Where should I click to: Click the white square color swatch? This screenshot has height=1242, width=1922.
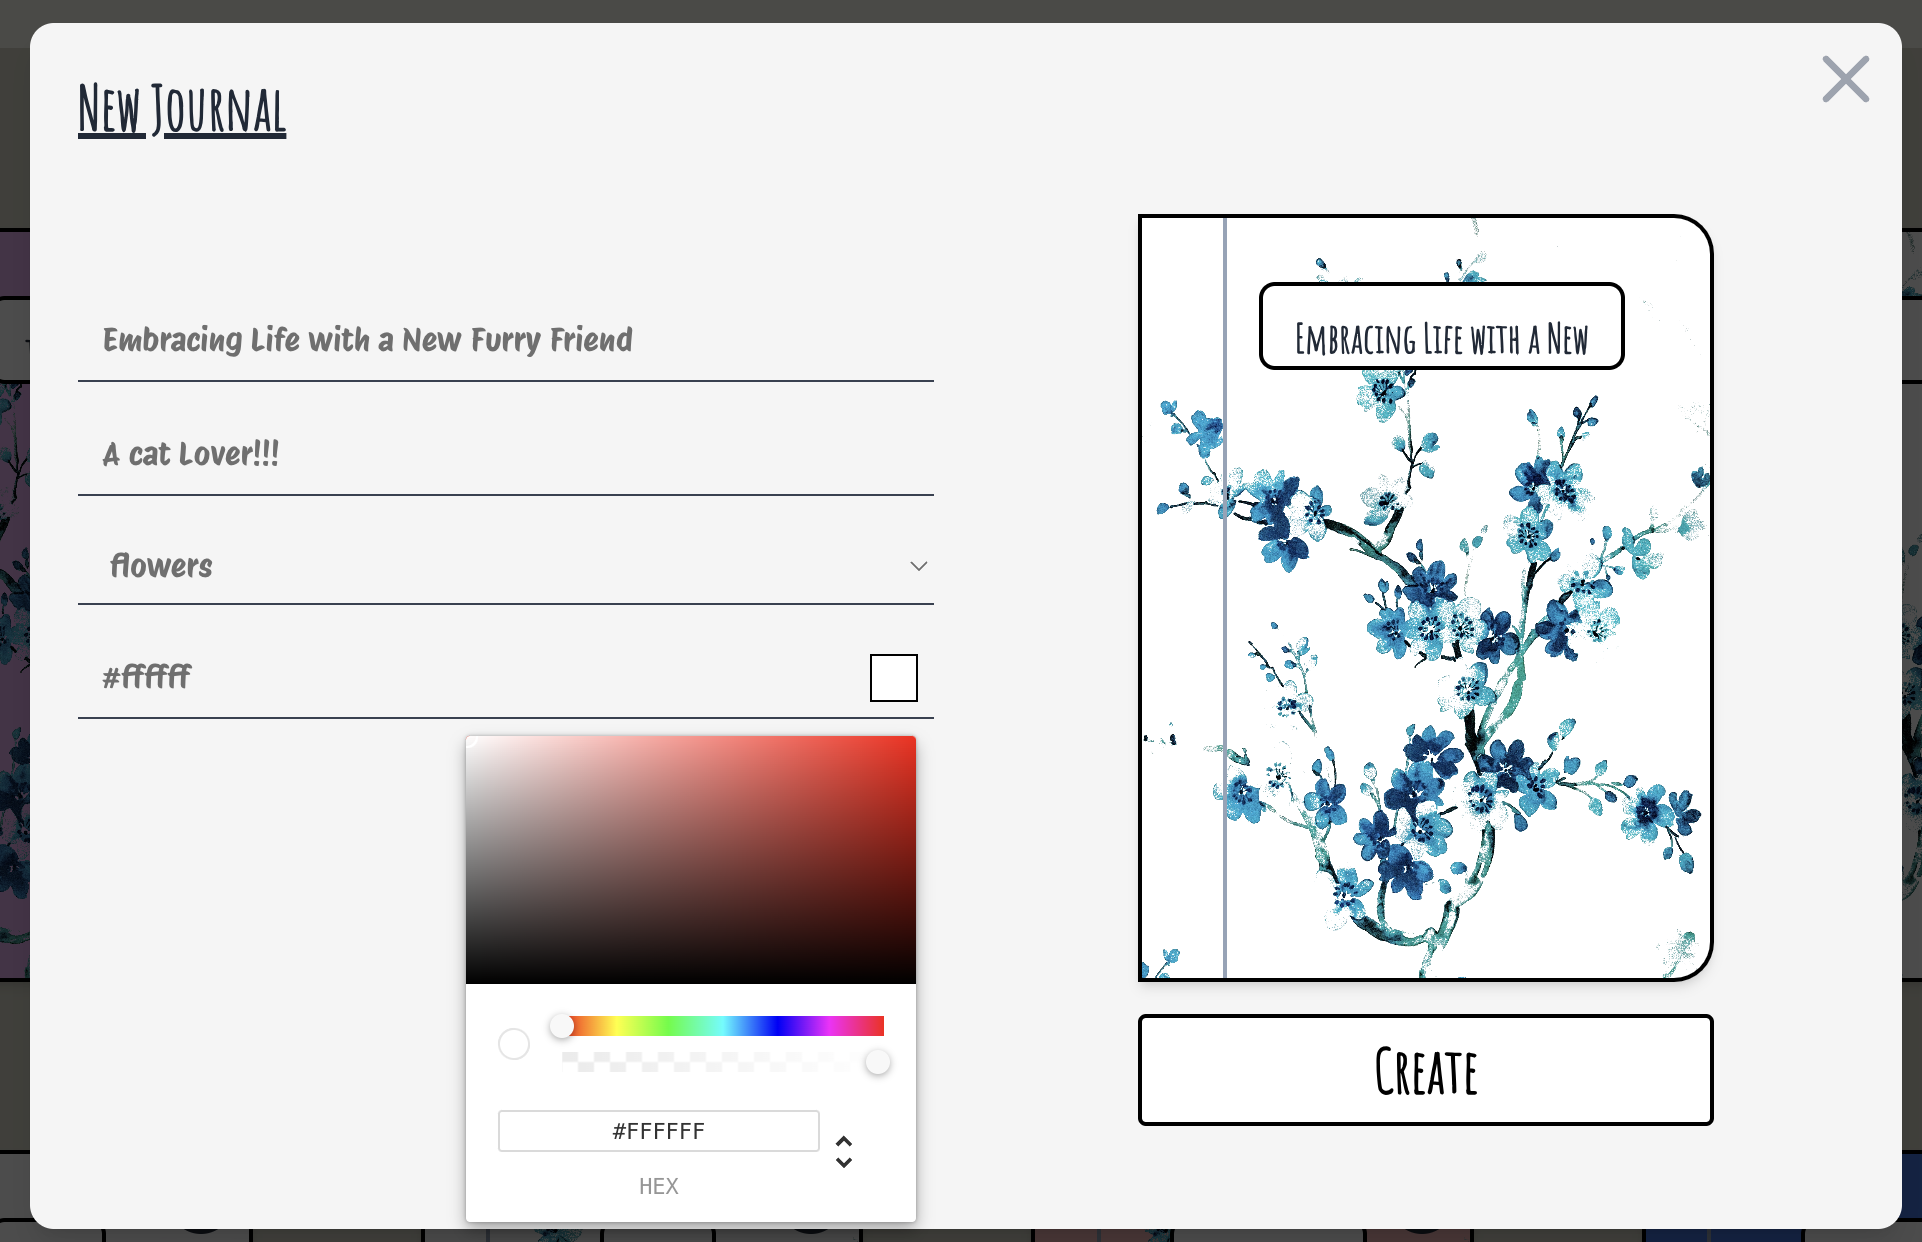893,678
